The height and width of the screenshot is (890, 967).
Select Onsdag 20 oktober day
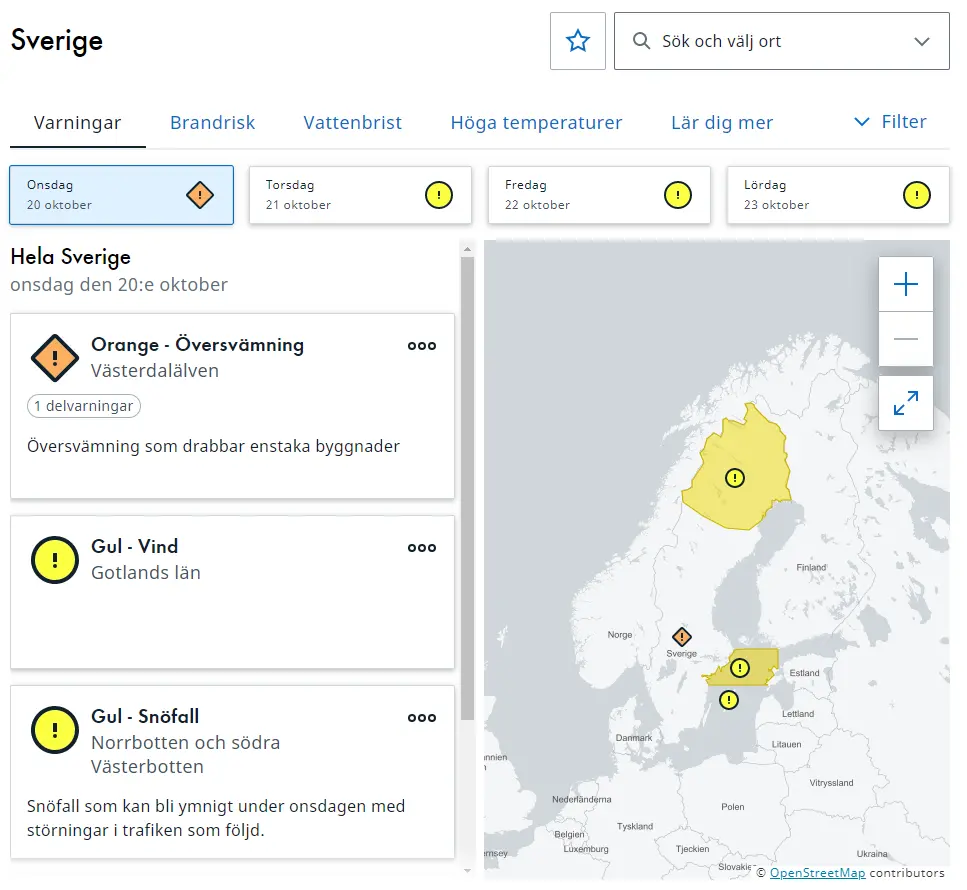tap(121, 195)
